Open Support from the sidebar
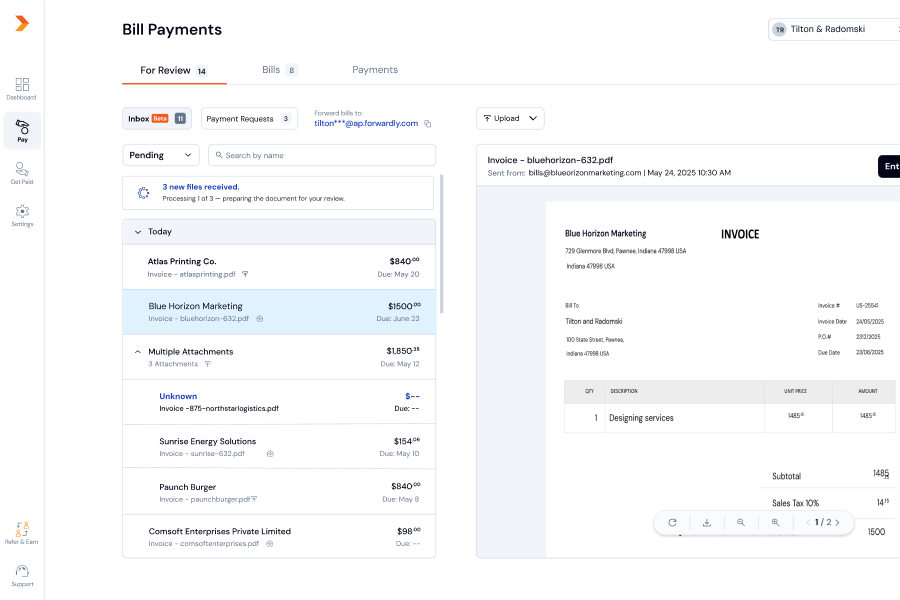This screenshot has height=600, width=900. tap(21, 574)
